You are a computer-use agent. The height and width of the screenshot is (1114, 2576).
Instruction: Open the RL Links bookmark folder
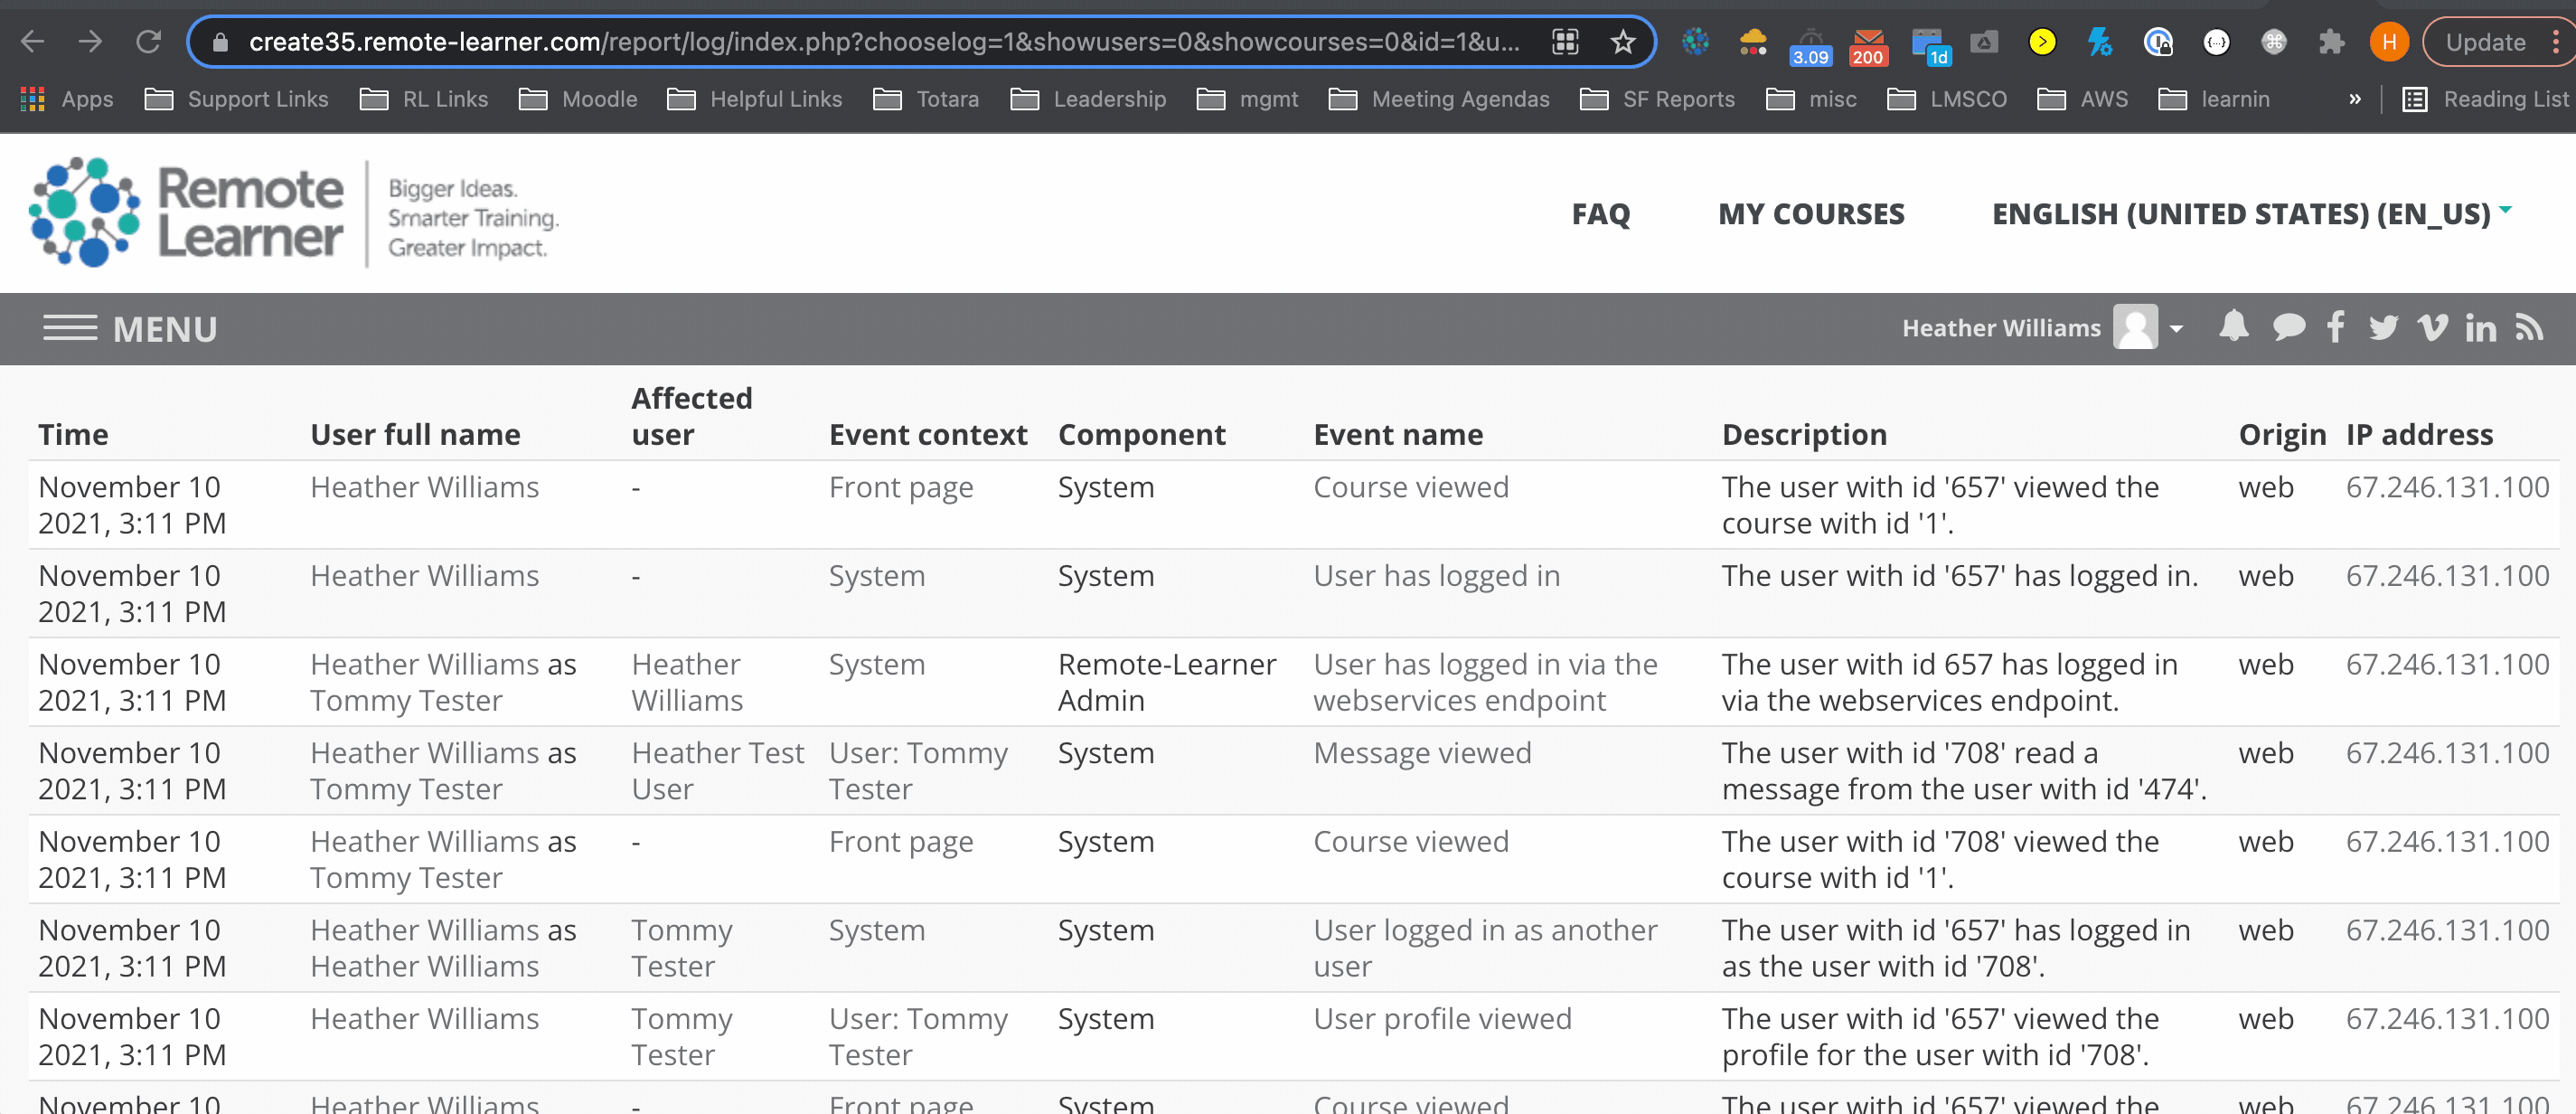coord(424,99)
